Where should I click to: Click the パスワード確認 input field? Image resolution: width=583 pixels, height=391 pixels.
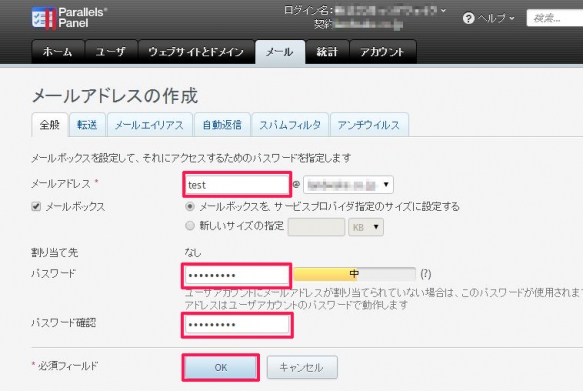(236, 325)
